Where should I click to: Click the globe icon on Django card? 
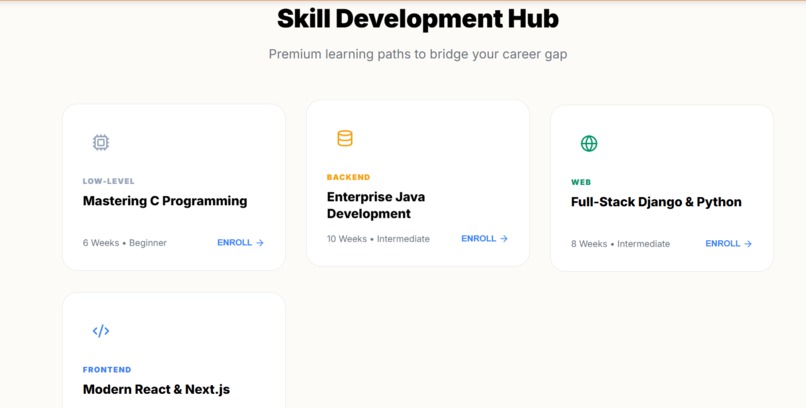[x=589, y=143]
